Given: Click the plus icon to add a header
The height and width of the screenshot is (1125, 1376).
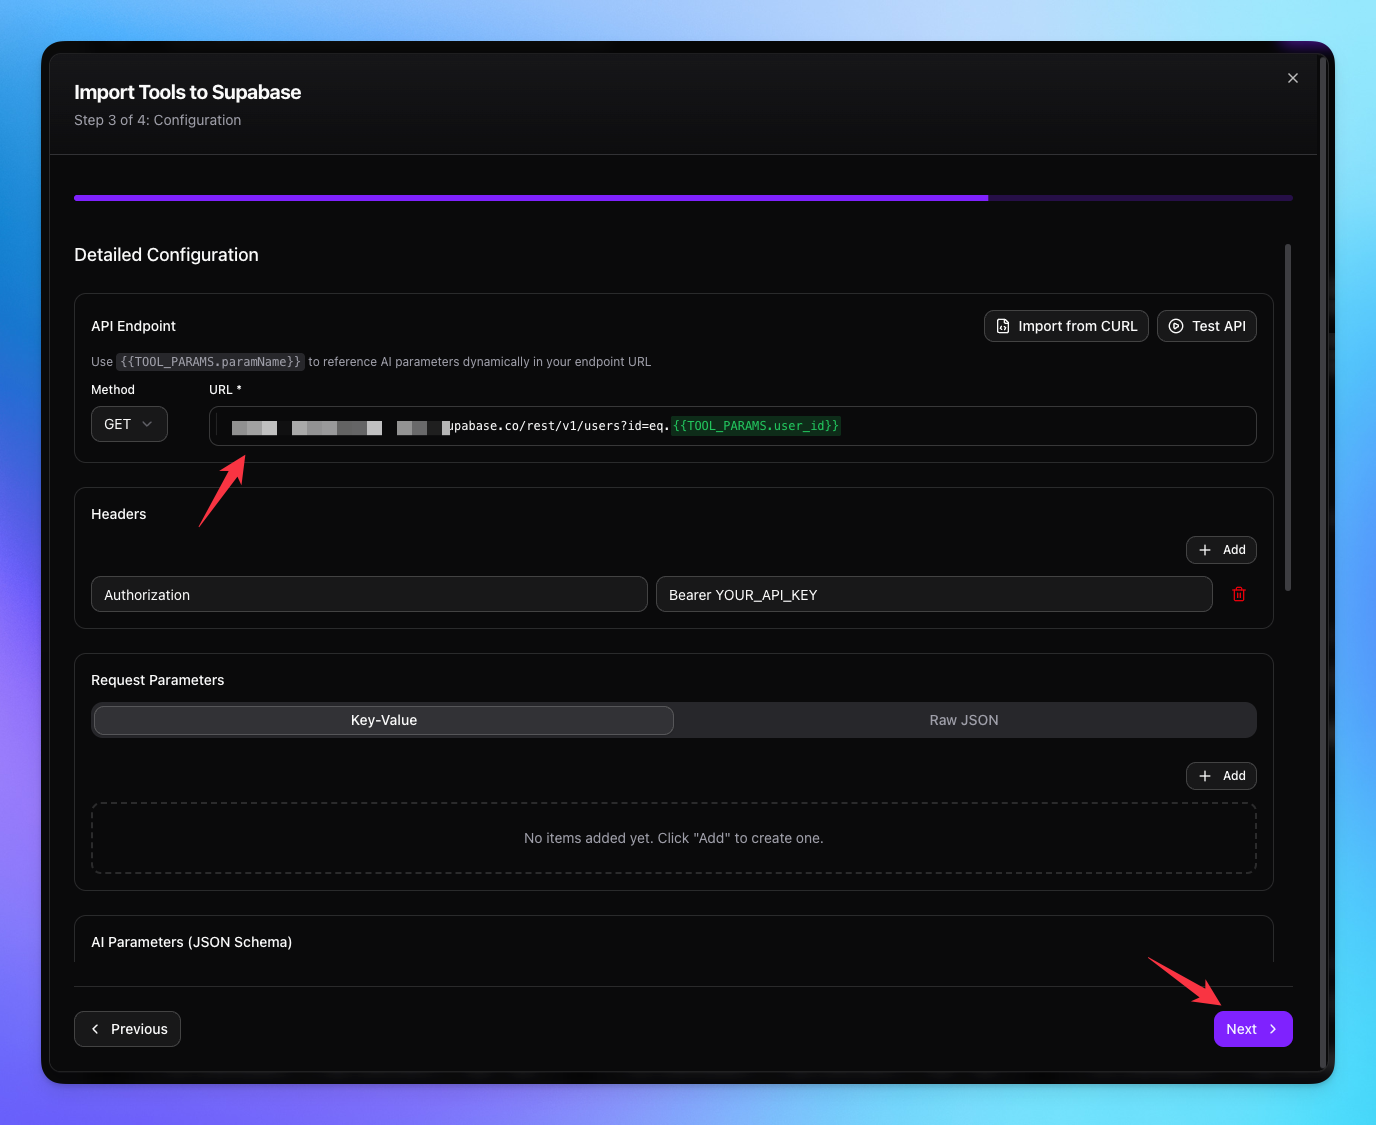Looking at the screenshot, I should point(1205,549).
